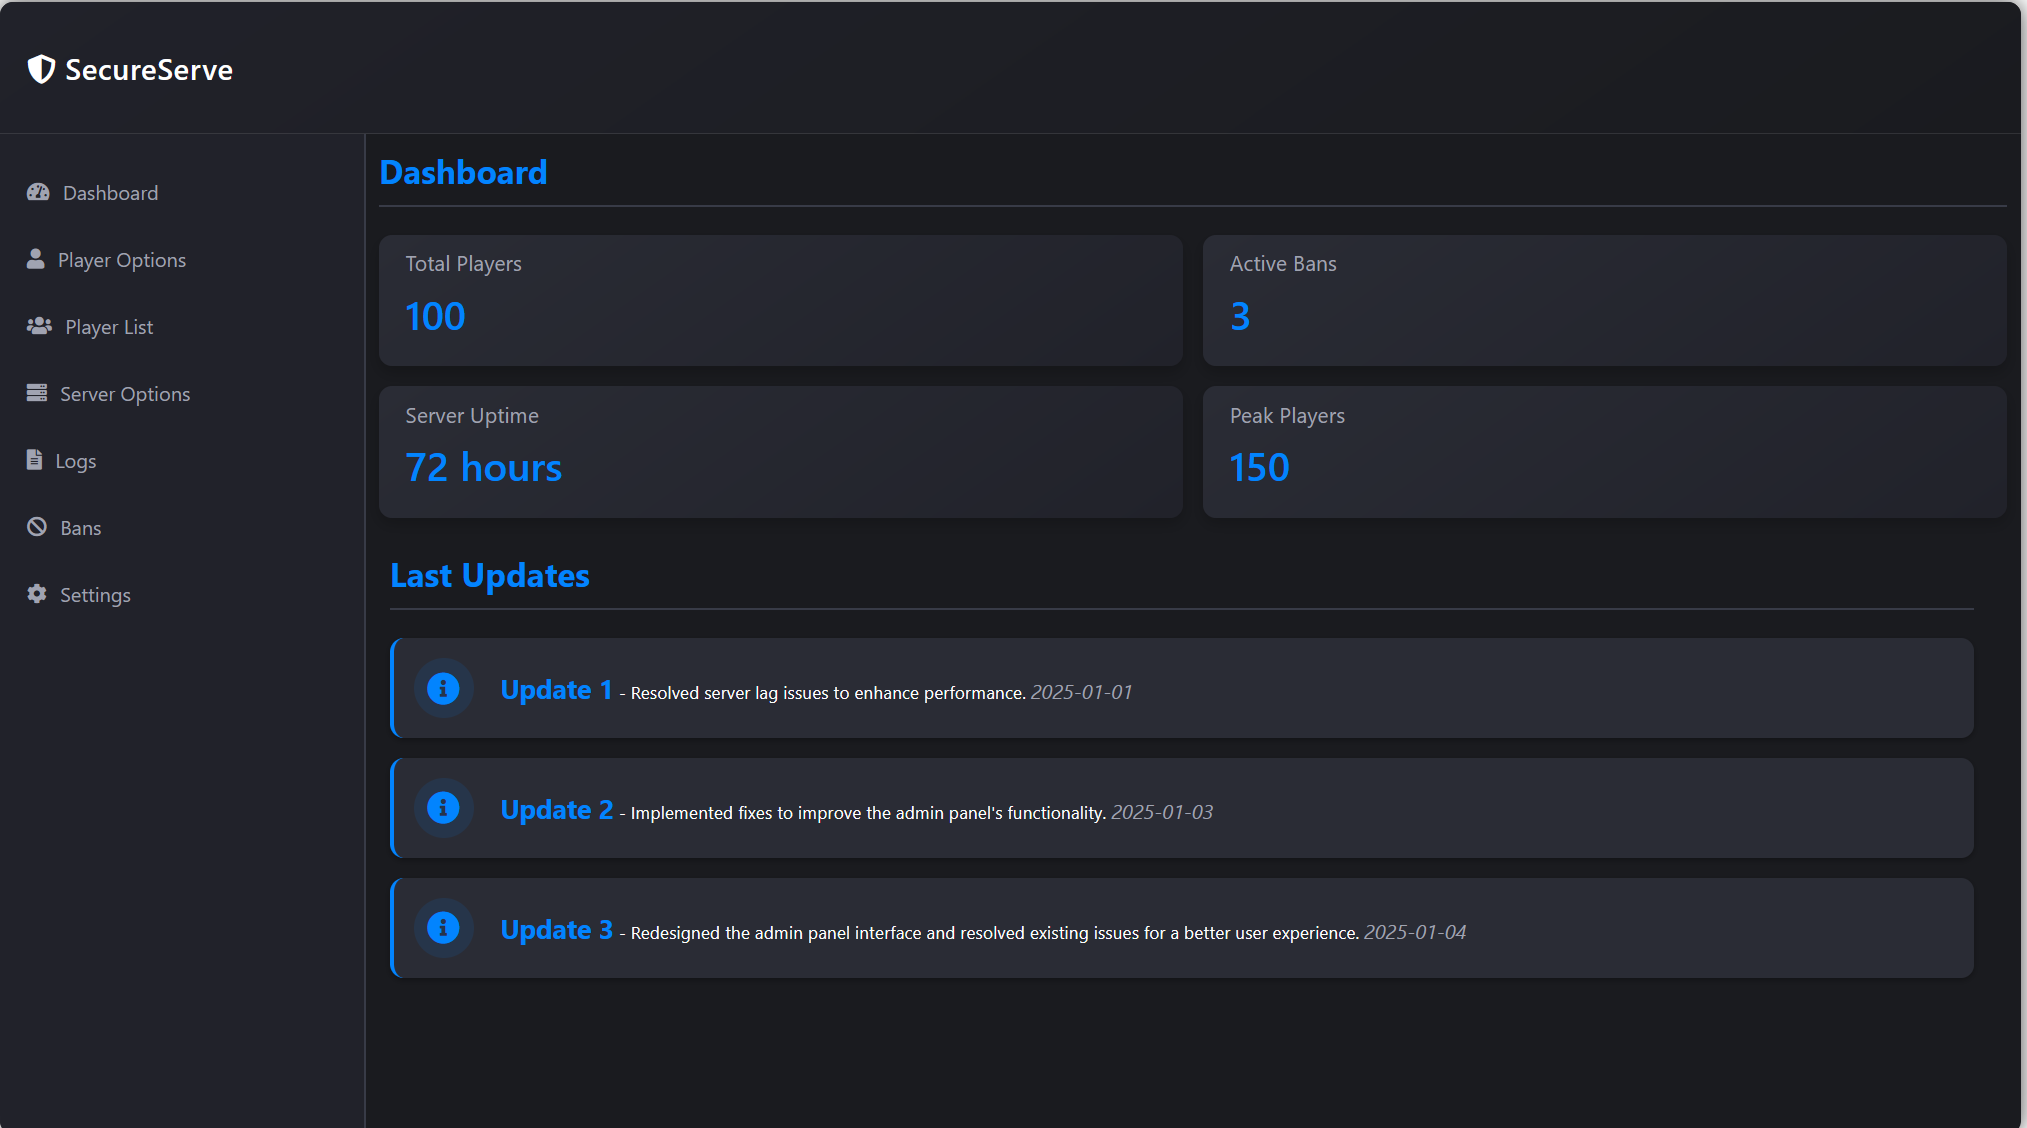Click the Last Updates heading
Screen dimensions: 2027x1128
(490, 576)
